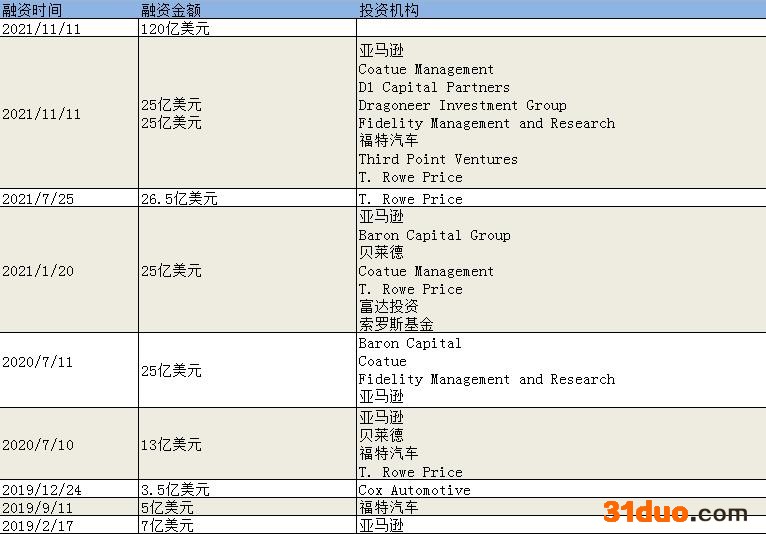This screenshot has height=534, width=766.
Task: Select the 7亿美元 amount cell
Action: [x=167, y=525]
